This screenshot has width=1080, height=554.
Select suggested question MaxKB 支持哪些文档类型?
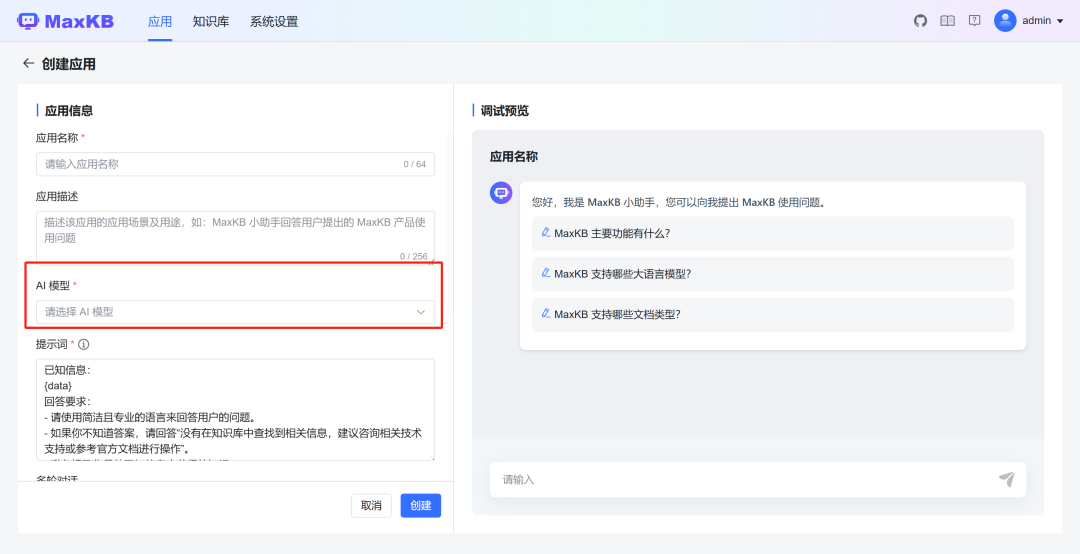coord(773,314)
